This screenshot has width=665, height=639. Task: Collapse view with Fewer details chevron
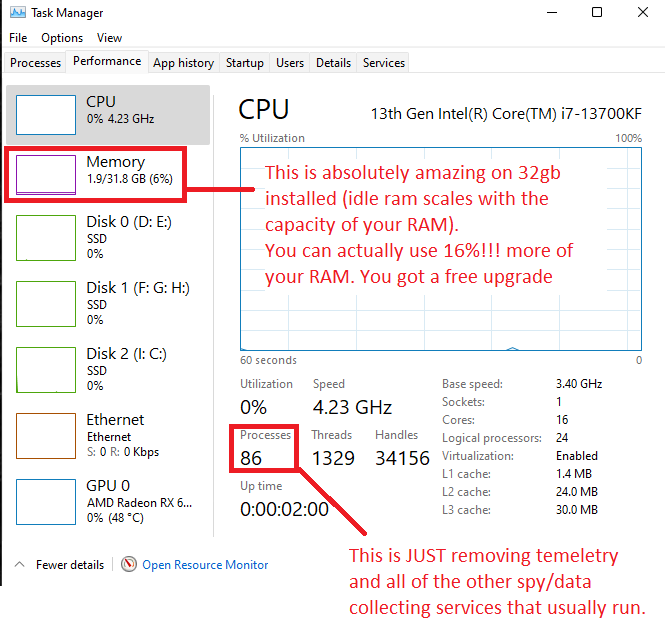click(x=20, y=565)
